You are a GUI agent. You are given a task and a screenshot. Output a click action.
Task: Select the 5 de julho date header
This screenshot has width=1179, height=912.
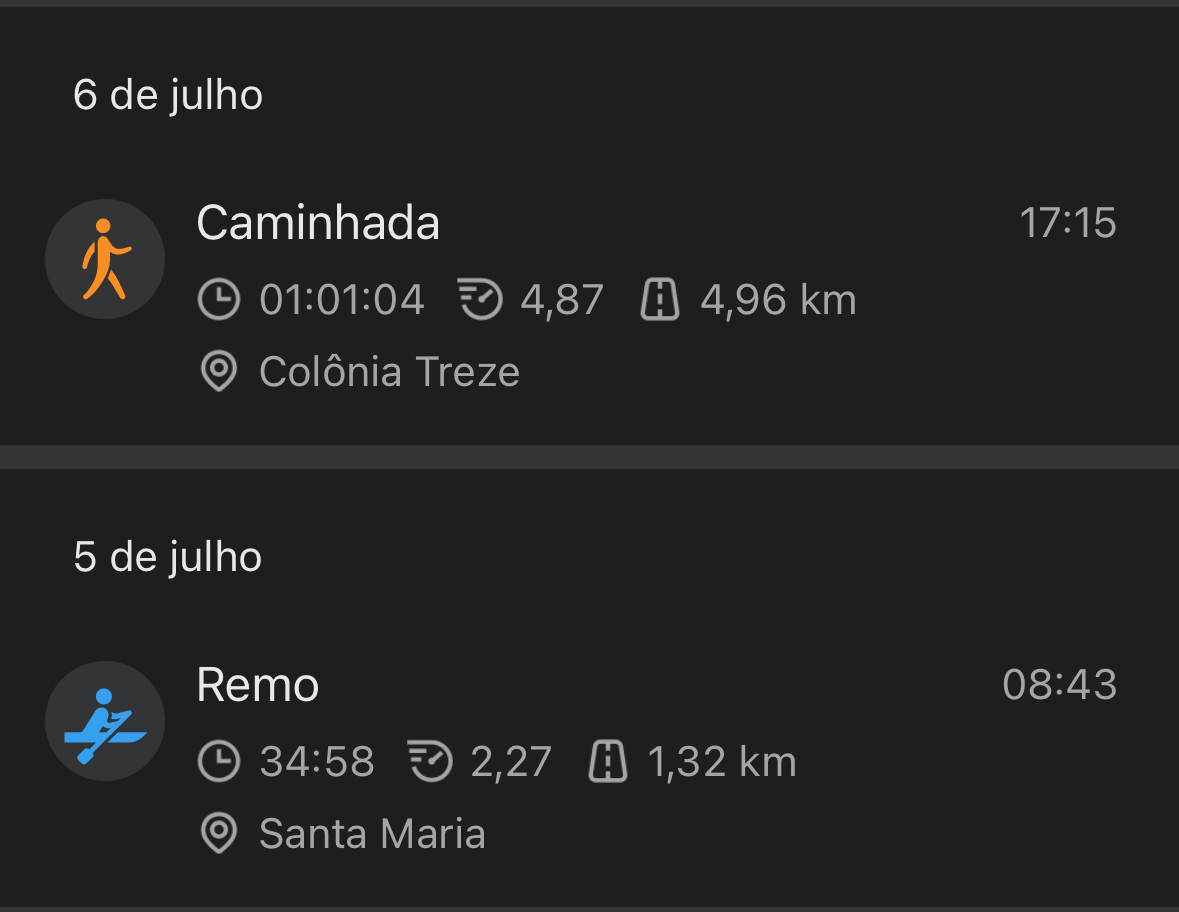tap(168, 557)
